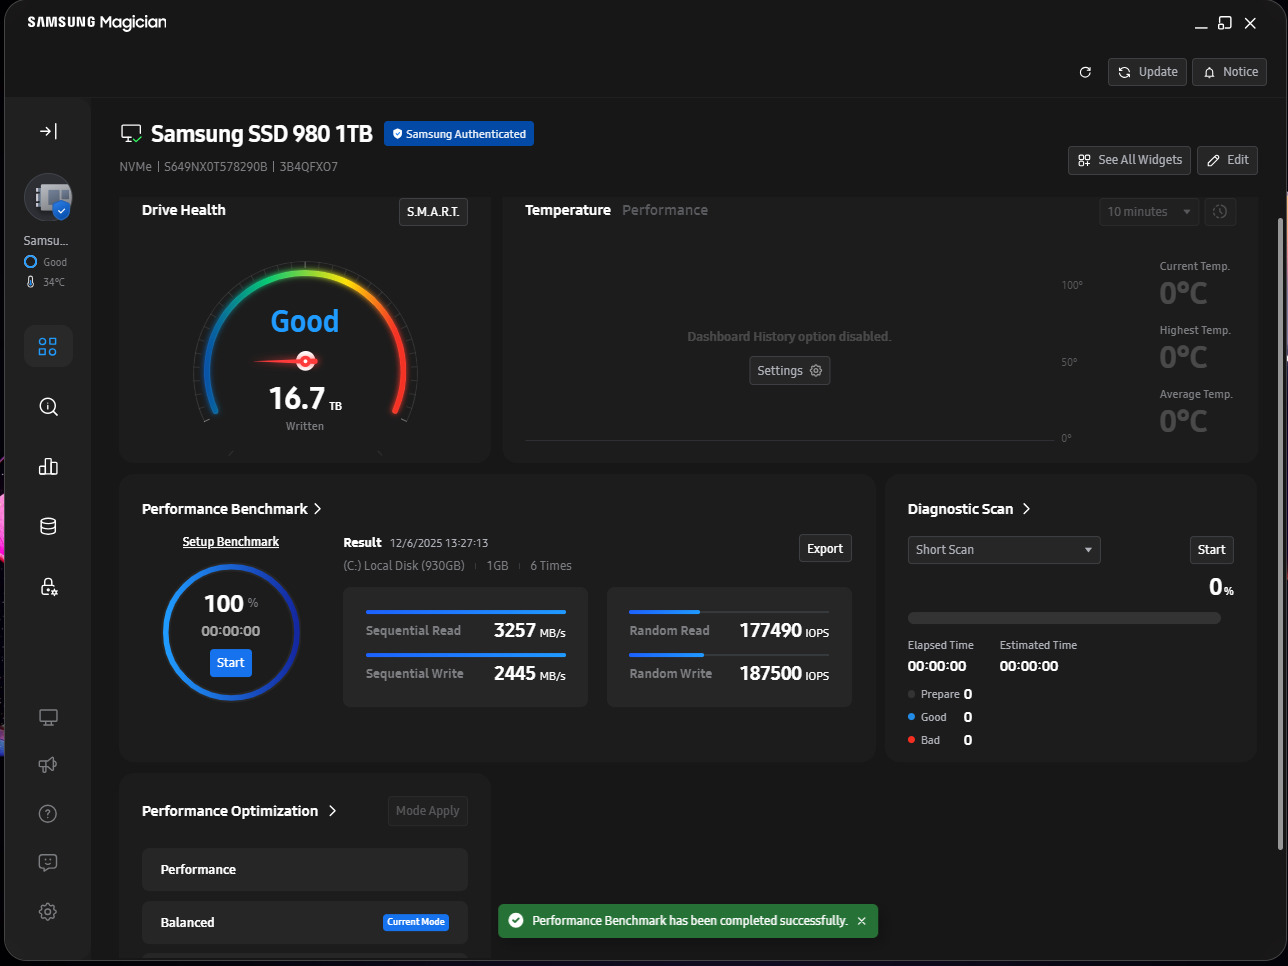Open the 10 minutes time range dropdown
The height and width of the screenshot is (966, 1288).
click(x=1149, y=212)
